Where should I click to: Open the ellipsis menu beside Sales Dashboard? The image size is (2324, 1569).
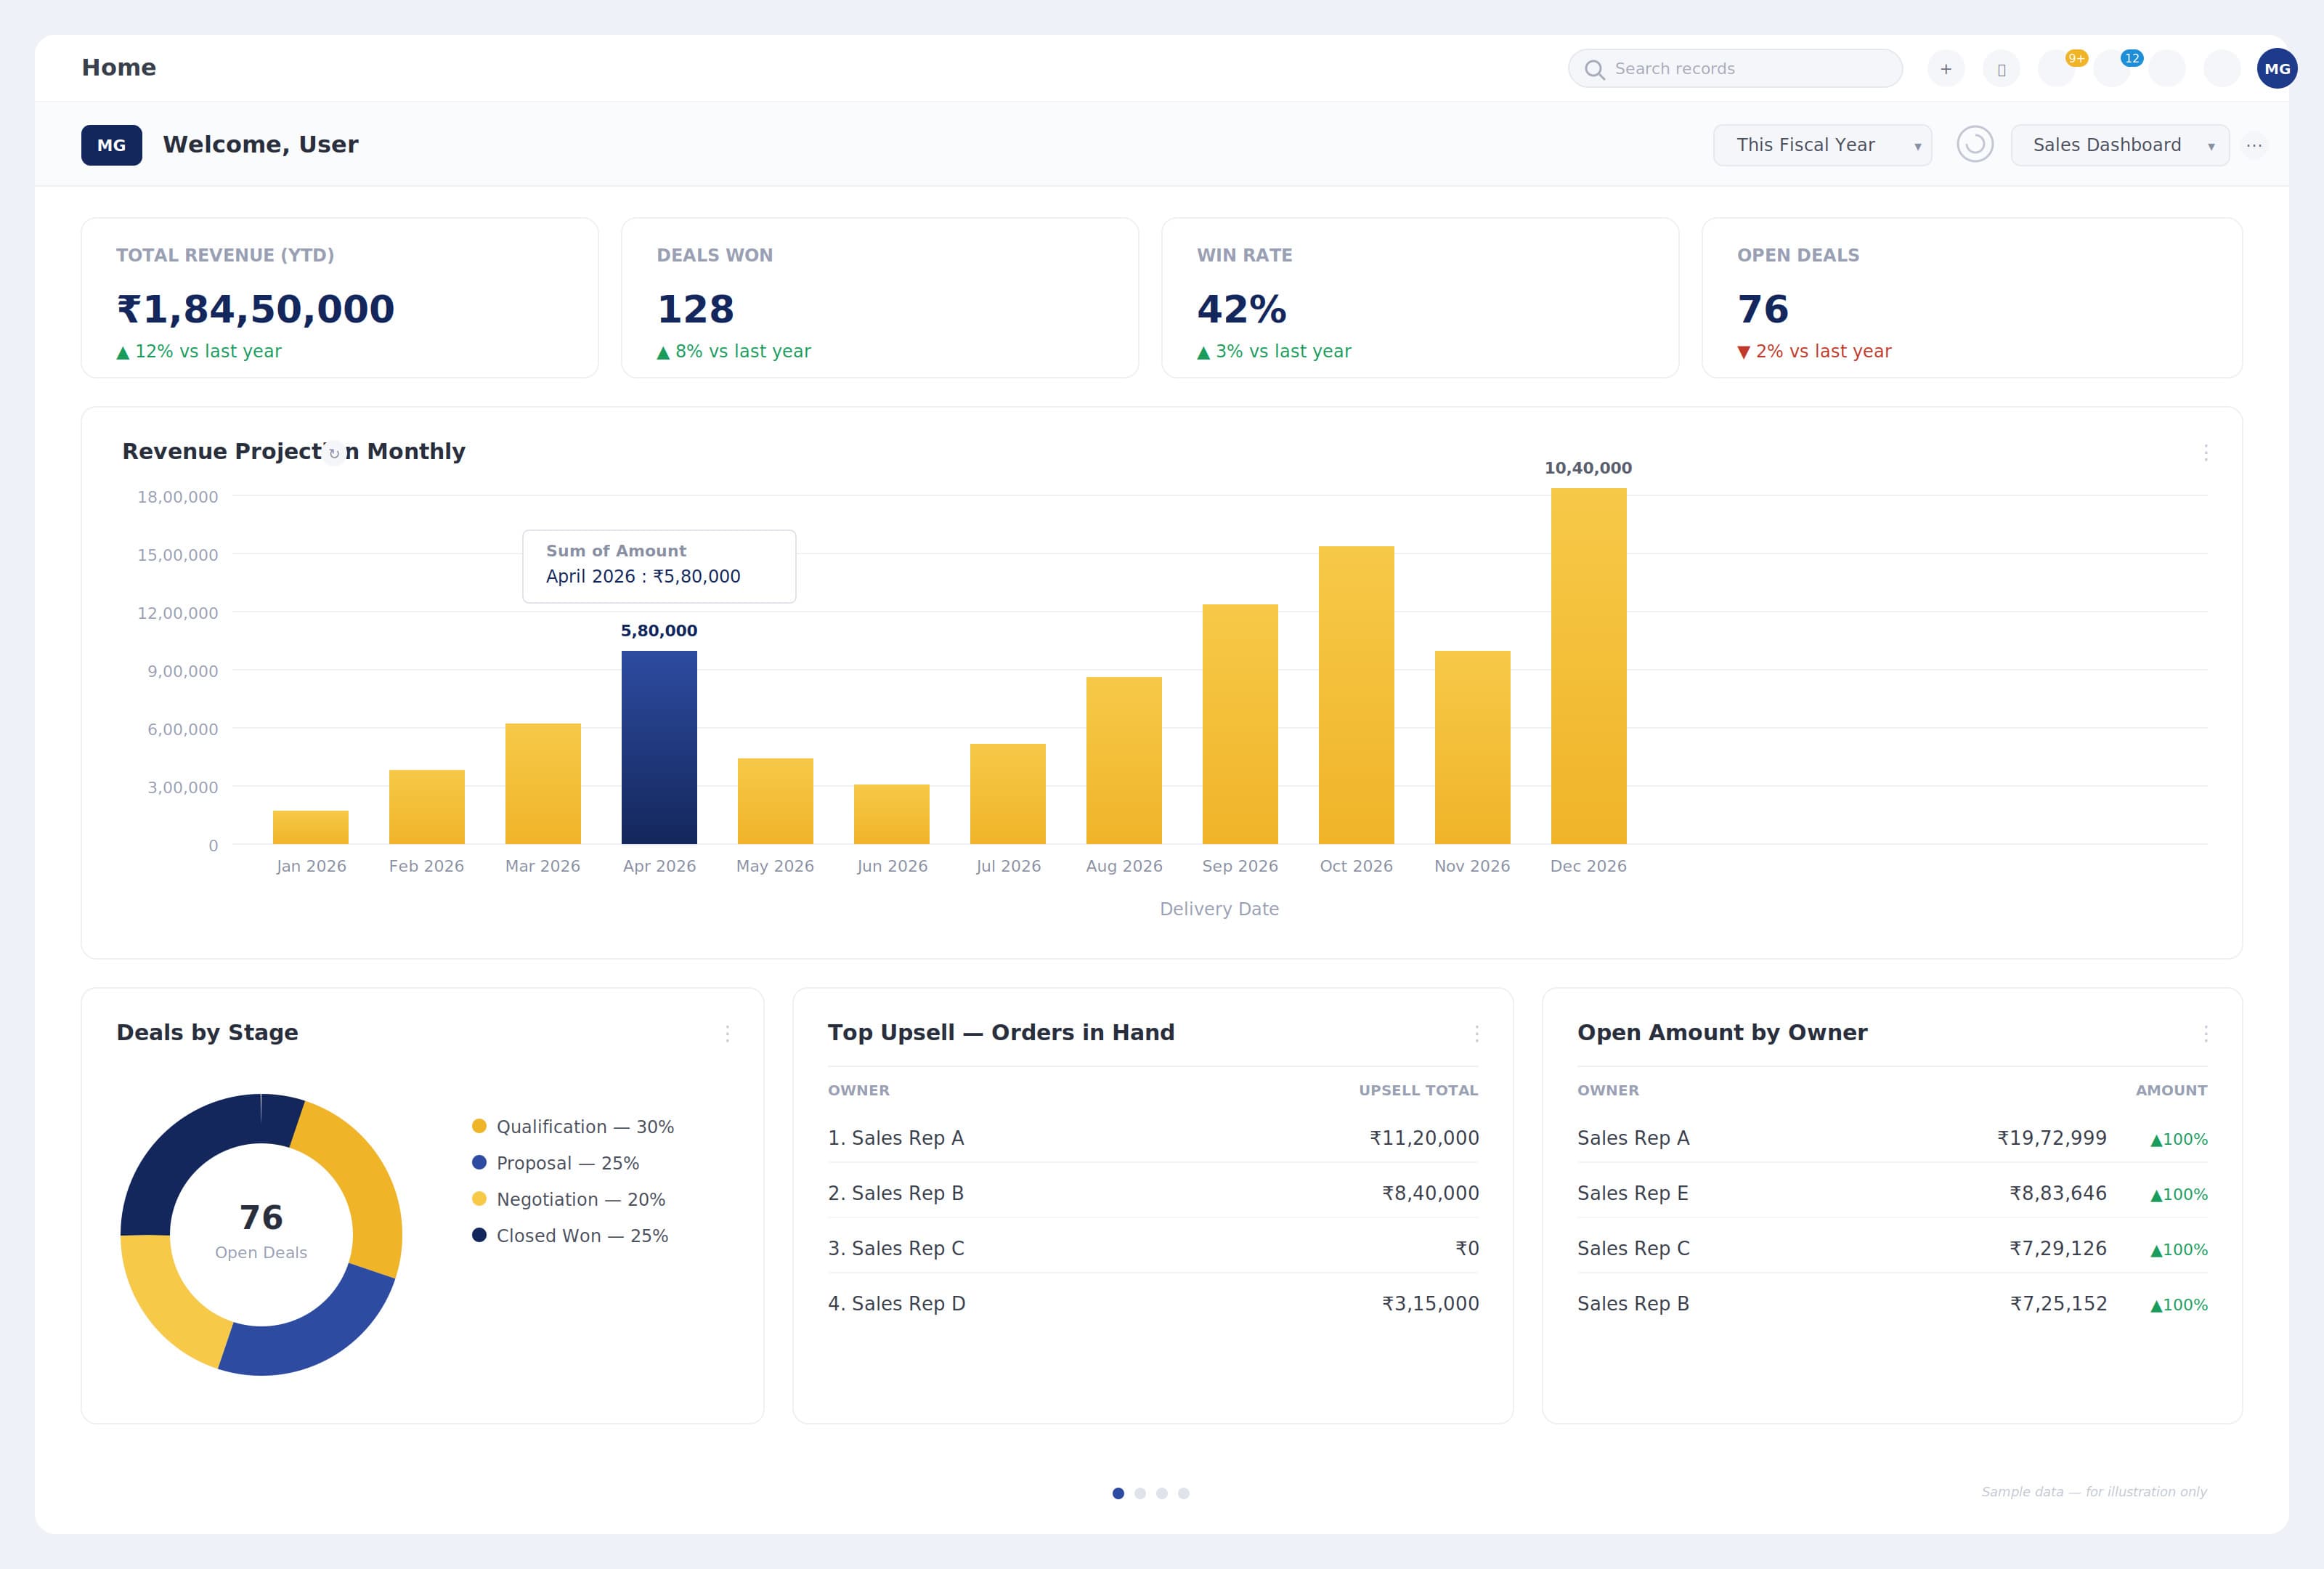click(2253, 145)
